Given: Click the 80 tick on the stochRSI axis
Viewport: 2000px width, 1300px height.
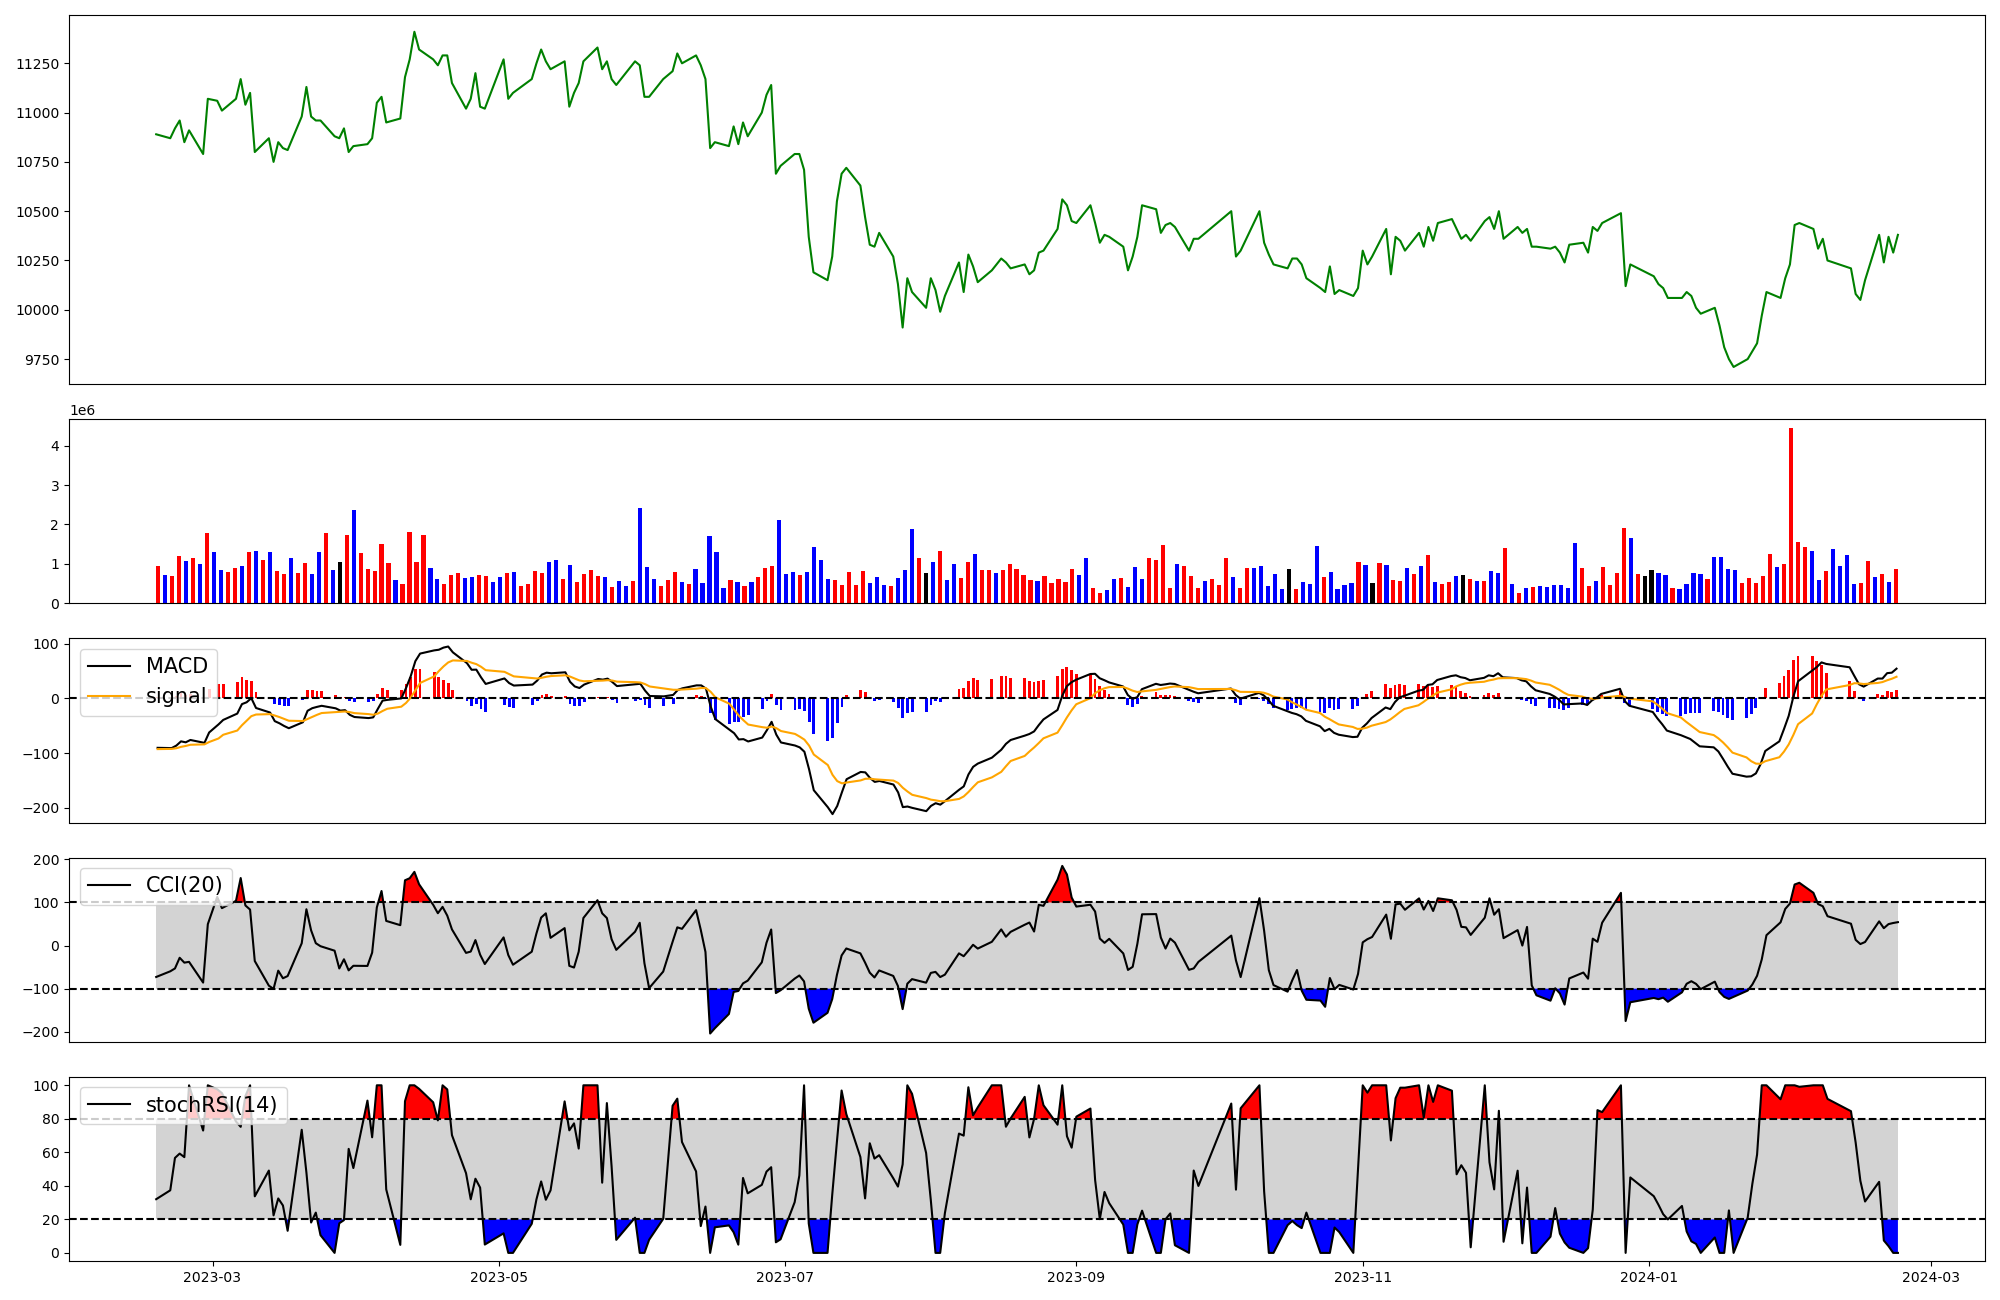Looking at the screenshot, I should click(51, 1120).
